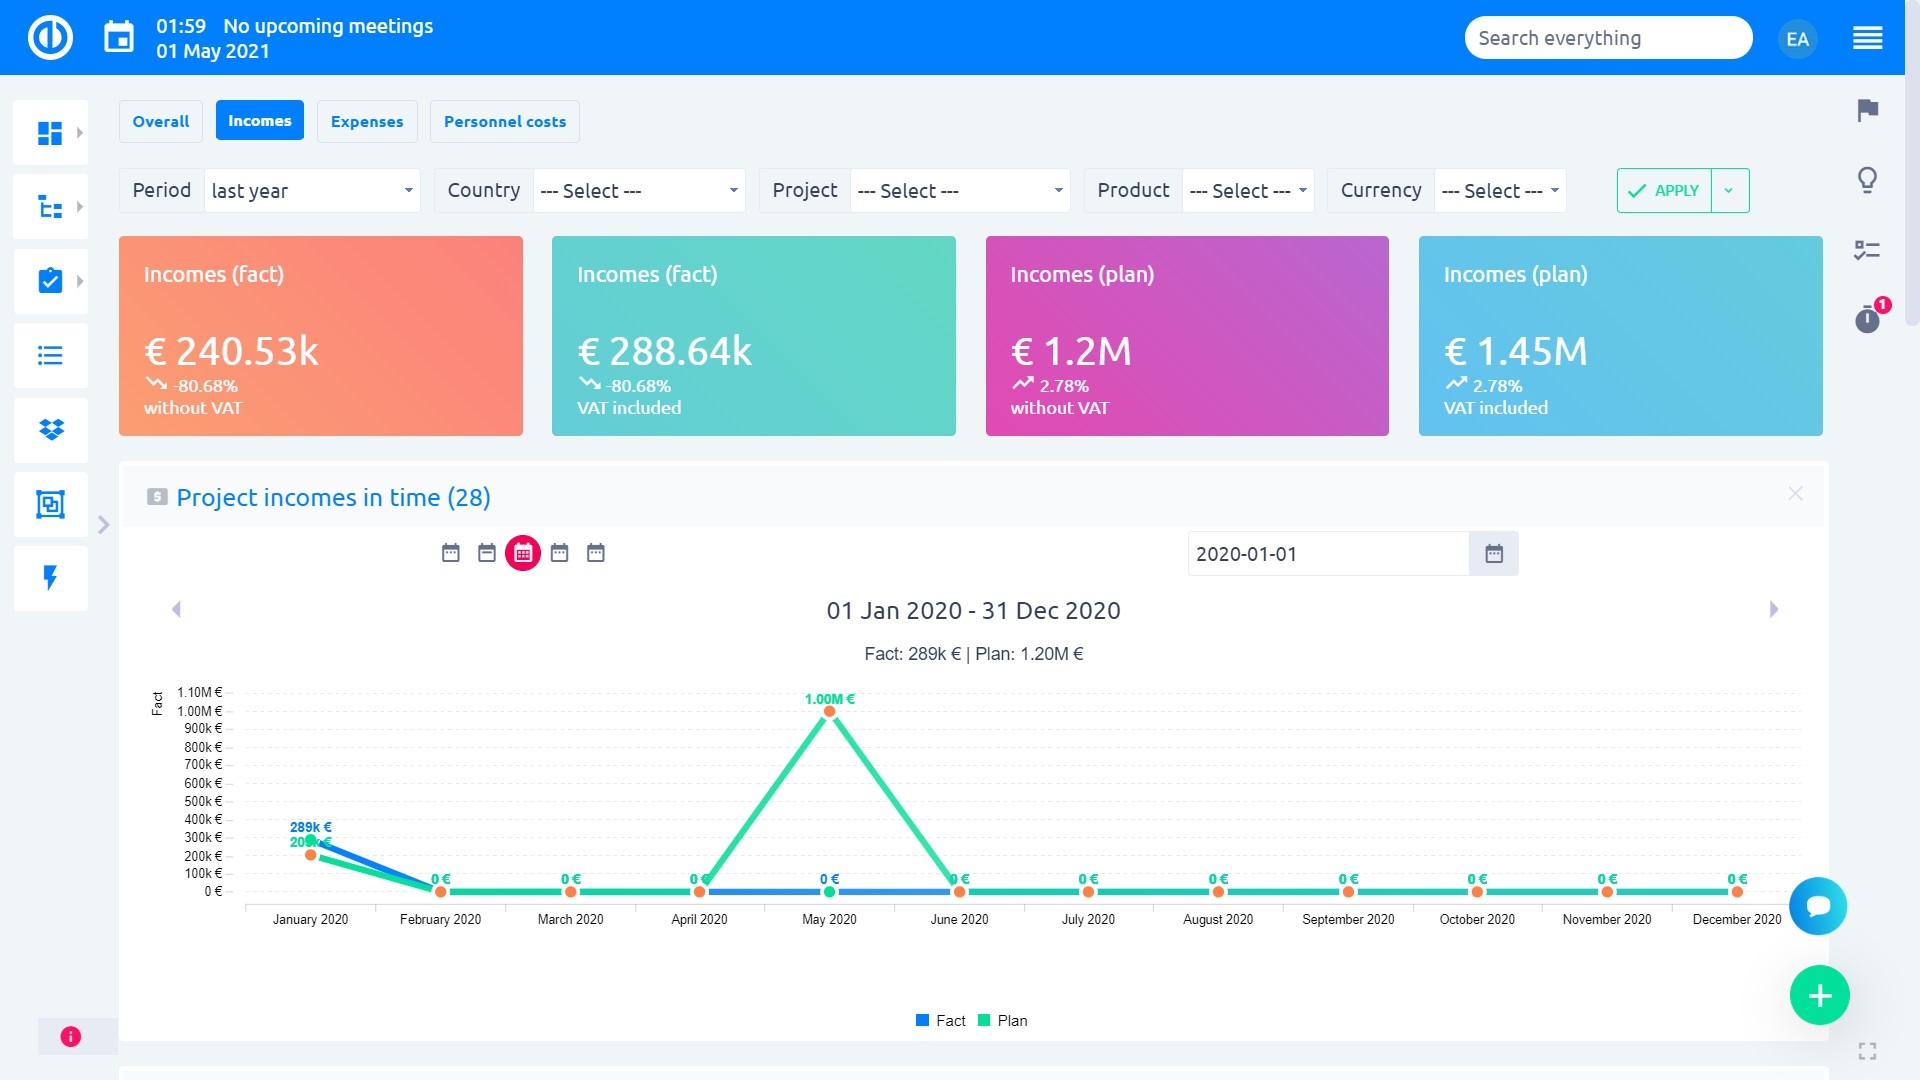The height and width of the screenshot is (1080, 1920).
Task: Click the 2020-01-01 date input field
Action: 1327,554
